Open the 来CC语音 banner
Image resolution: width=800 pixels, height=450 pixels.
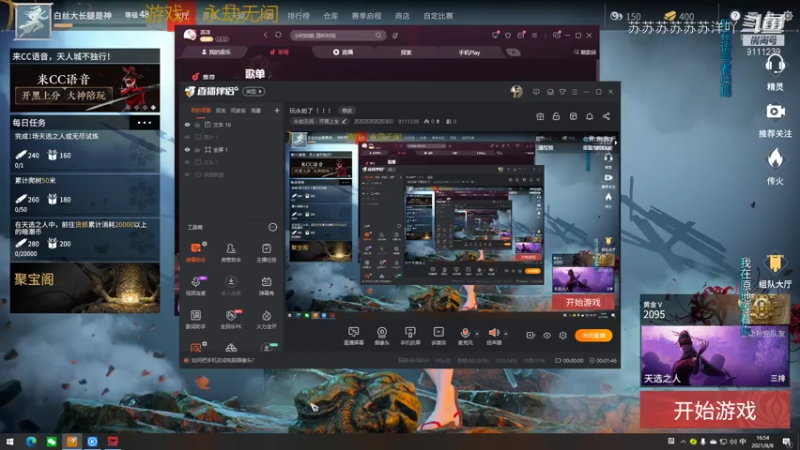pos(85,88)
